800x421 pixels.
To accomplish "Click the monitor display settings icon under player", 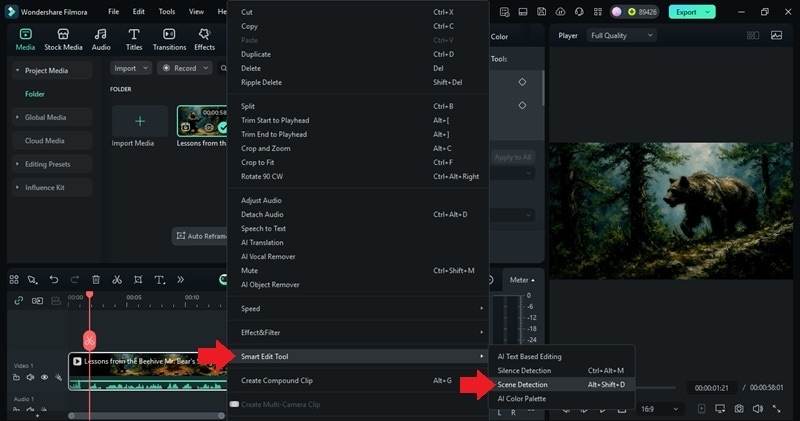I will point(720,409).
